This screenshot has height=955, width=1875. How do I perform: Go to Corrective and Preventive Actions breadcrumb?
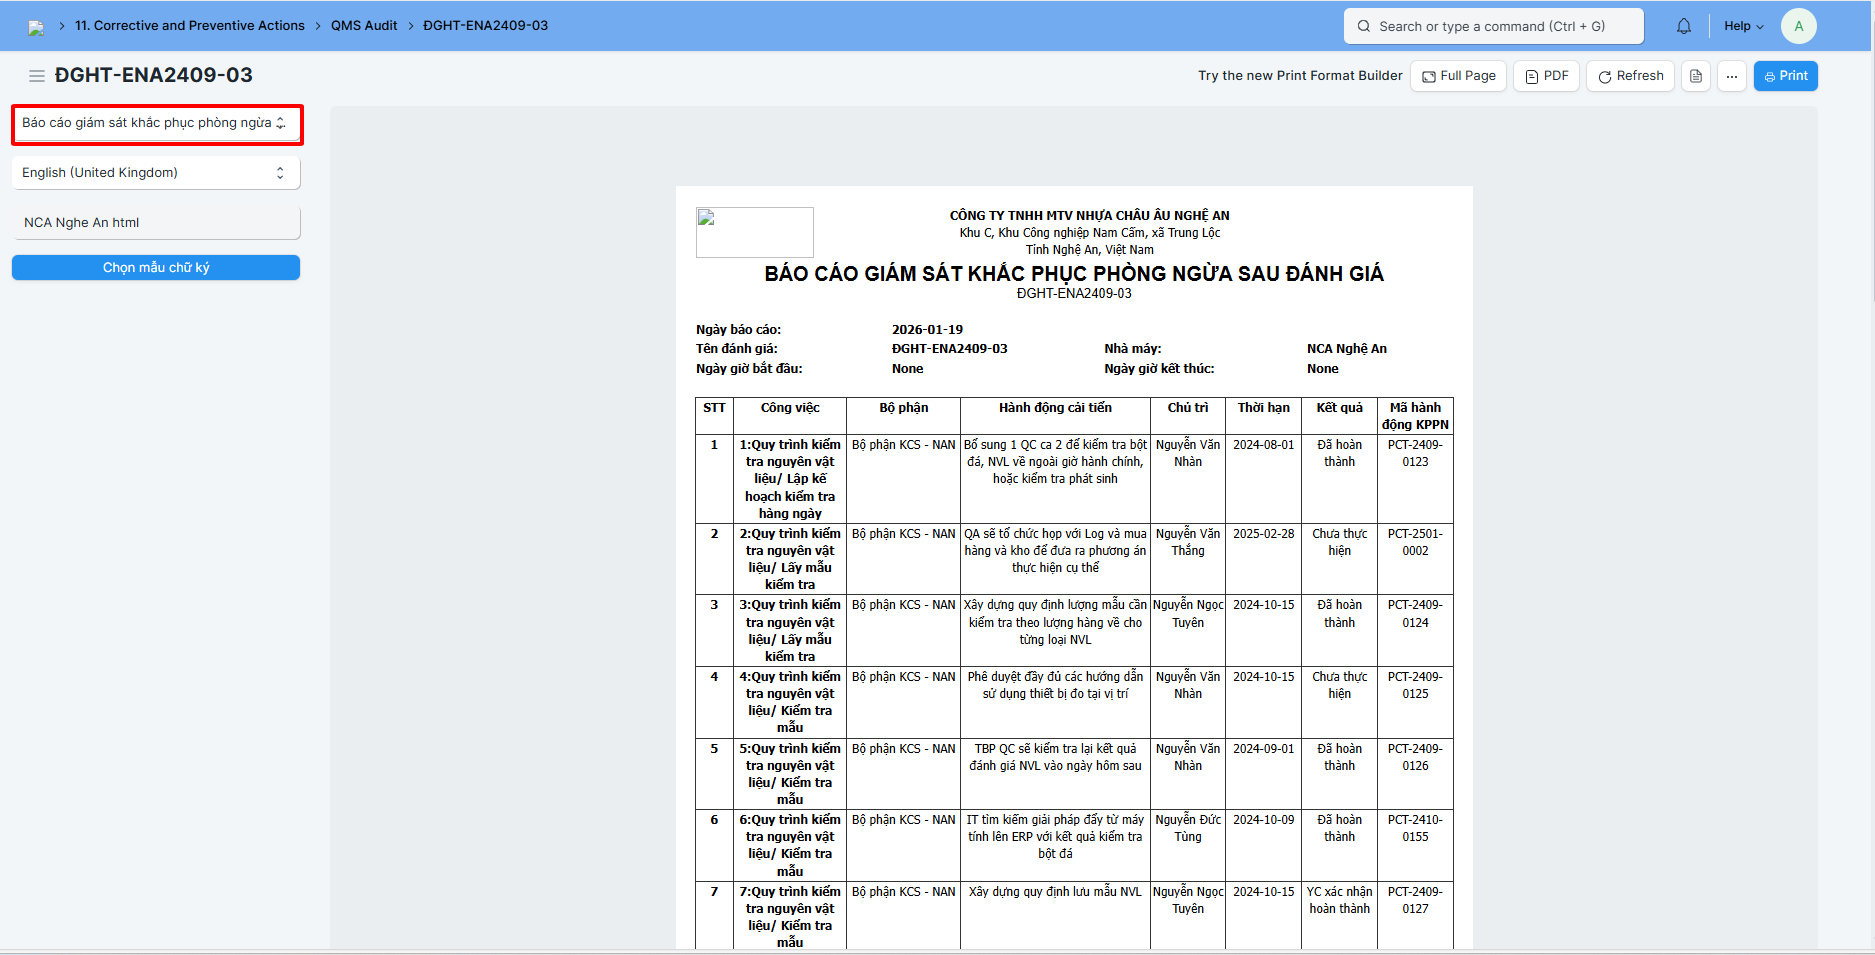coord(189,26)
